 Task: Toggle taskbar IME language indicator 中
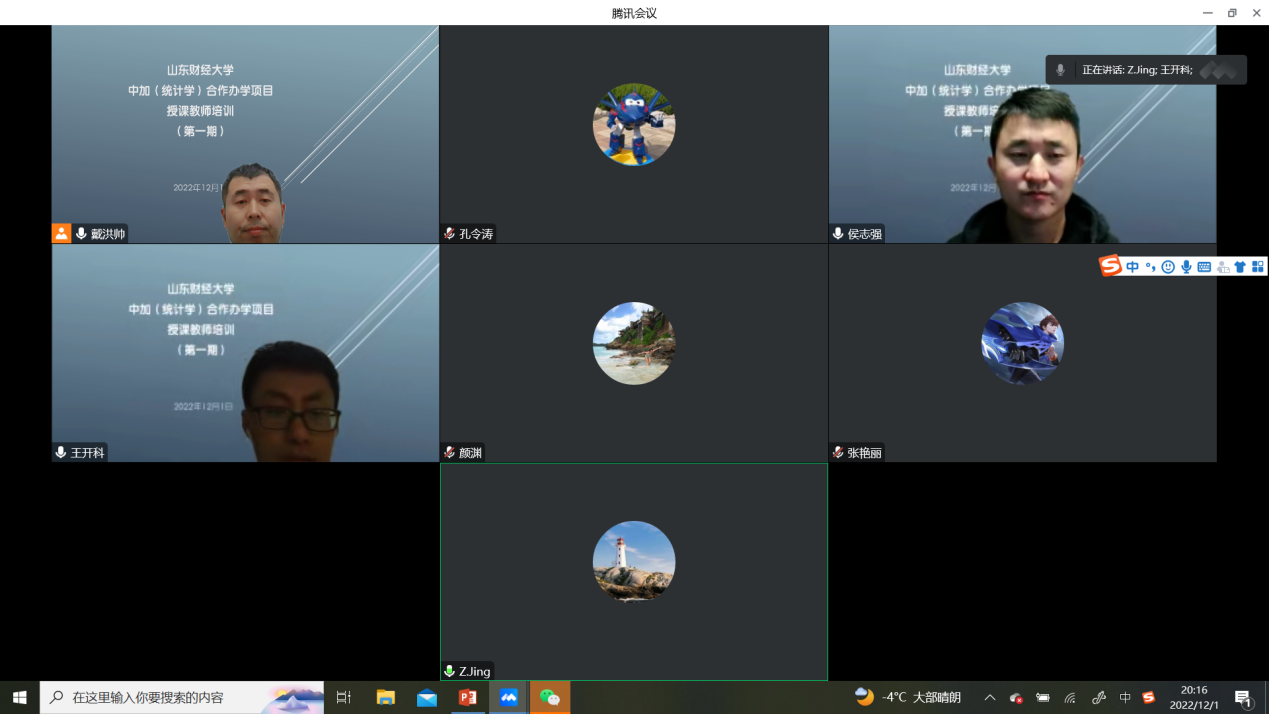[1125, 698]
